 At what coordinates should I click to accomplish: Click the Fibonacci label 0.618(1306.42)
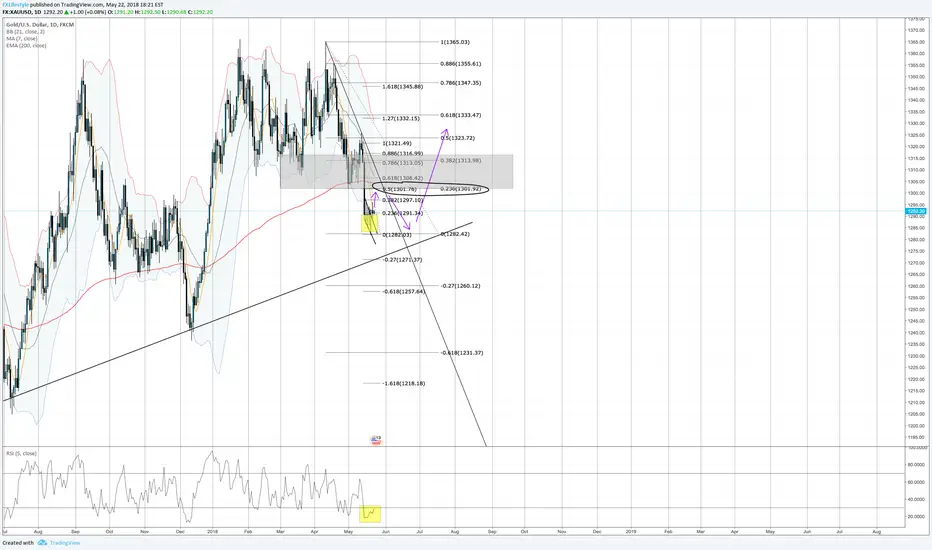(x=402, y=178)
